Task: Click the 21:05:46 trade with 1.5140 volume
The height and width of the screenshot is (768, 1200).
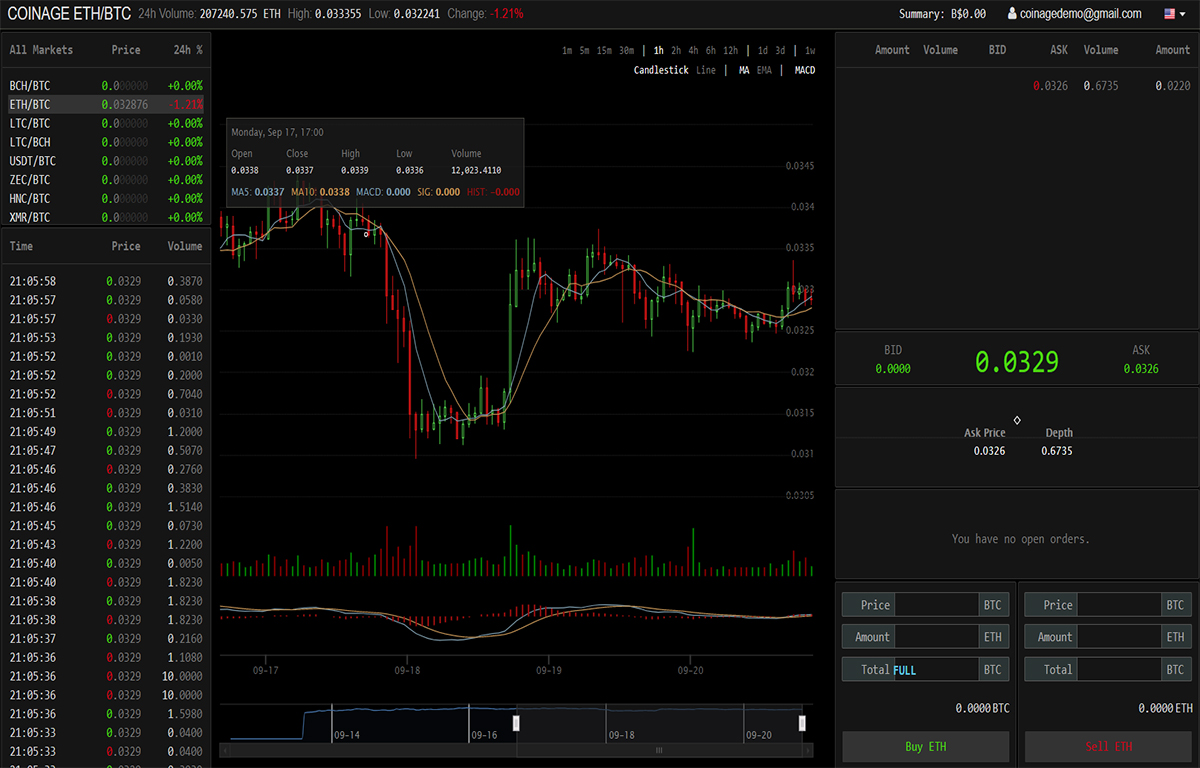Action: coord(106,507)
